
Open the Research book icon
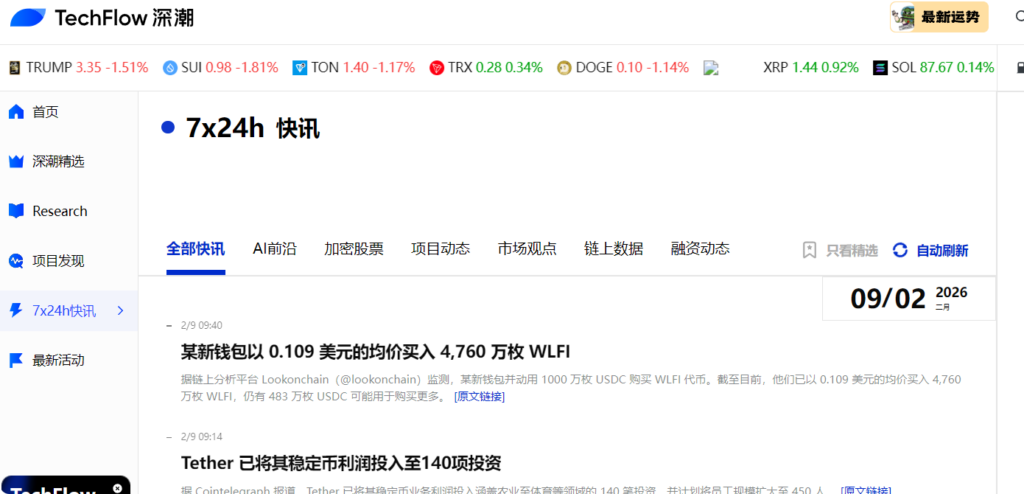tap(16, 211)
